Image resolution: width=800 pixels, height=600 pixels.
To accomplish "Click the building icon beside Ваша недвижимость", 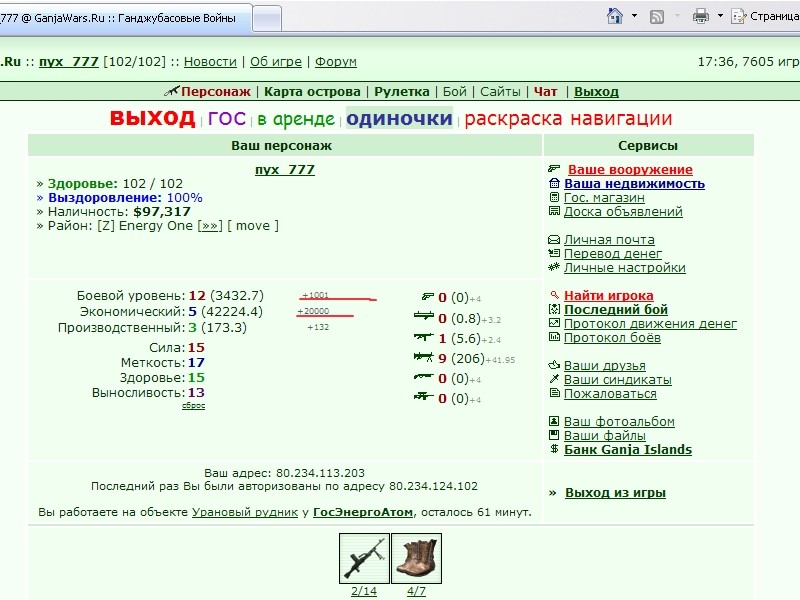I will click(554, 183).
